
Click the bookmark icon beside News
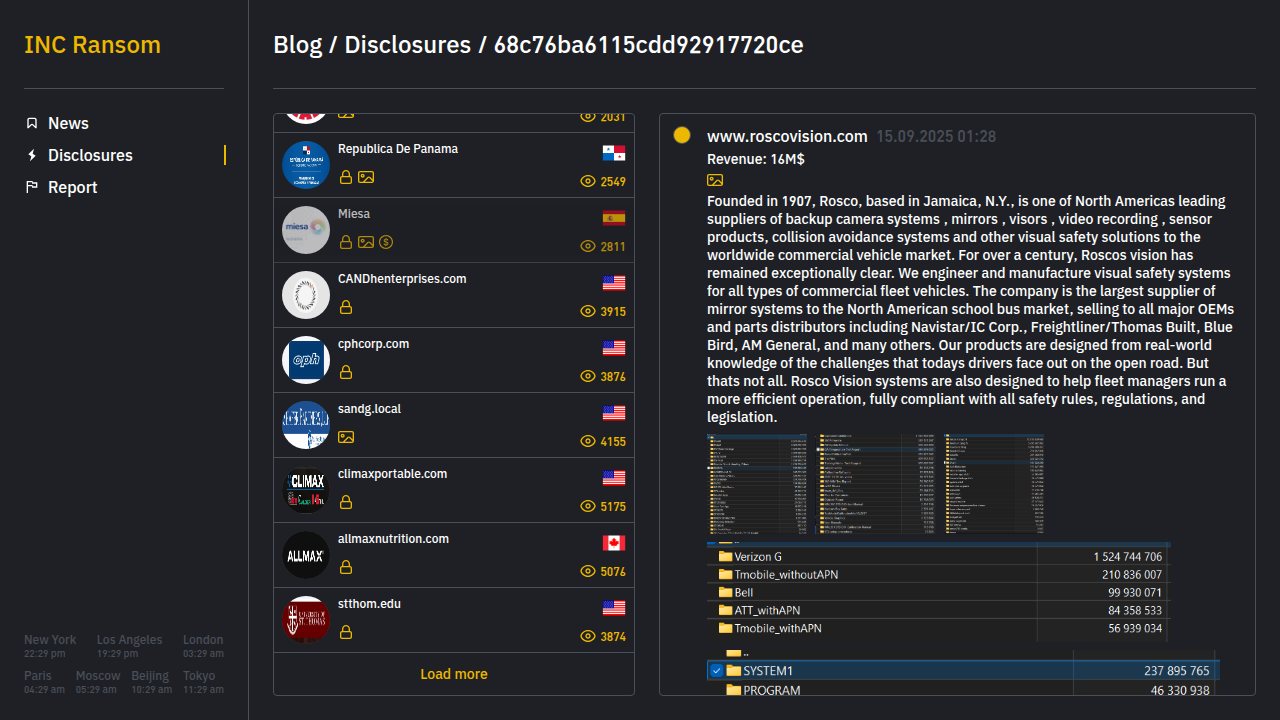click(x=32, y=123)
